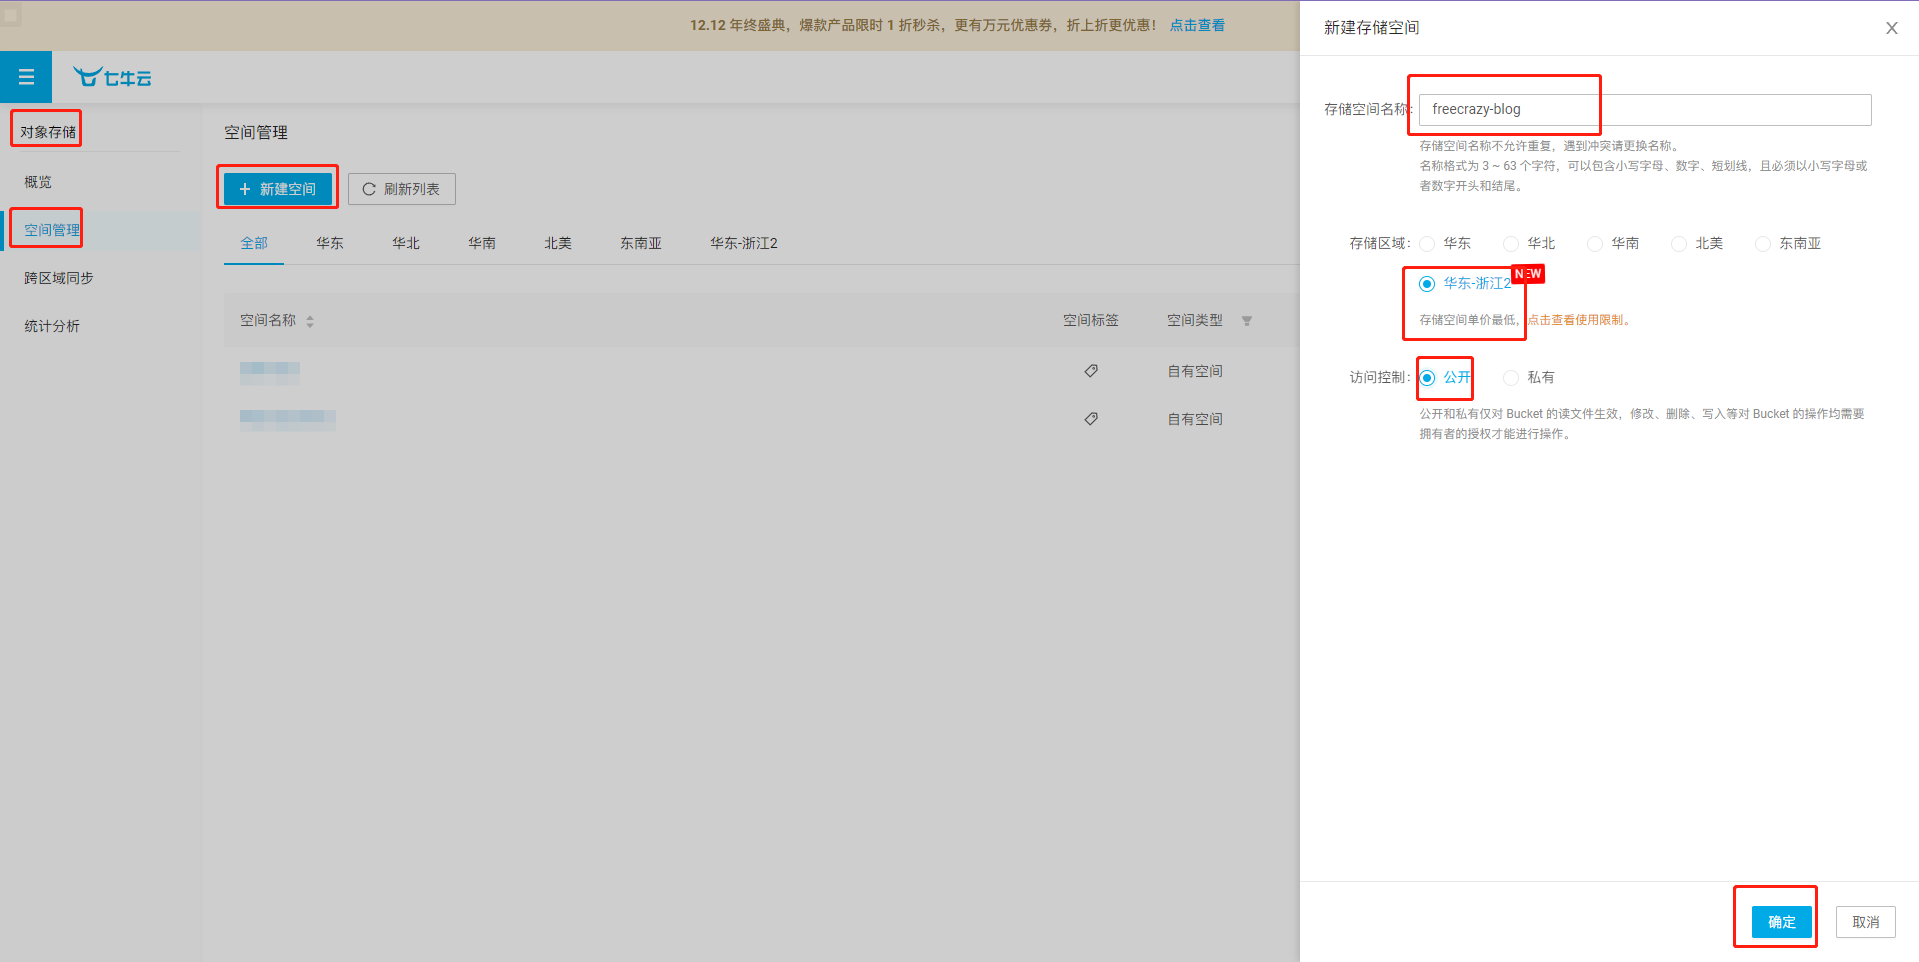Click the 存储空间名称 input field
Screen dimensions: 1919x962
(1644, 110)
